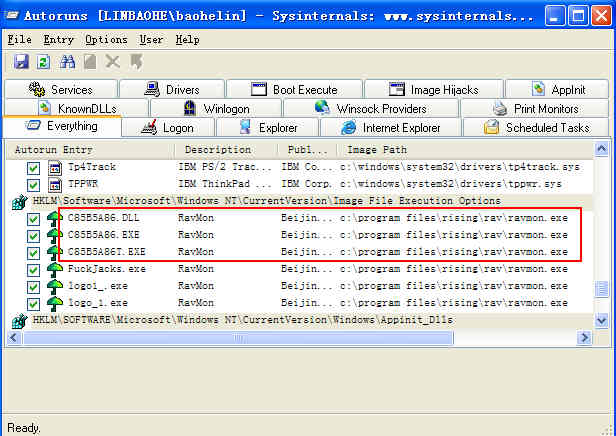The width and height of the screenshot is (616, 436).
Task: Click umbrella icon beside C85B5A86T.EXE
Action: pyautogui.click(x=55, y=253)
